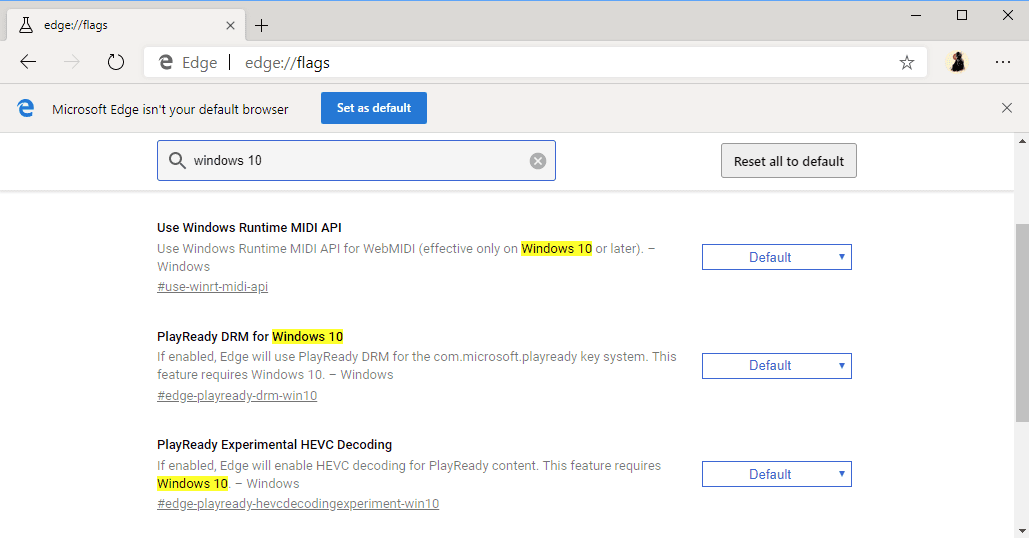Screen dimensions: 1029x538
Task: Close the edge://flags tab
Action: 230,26
